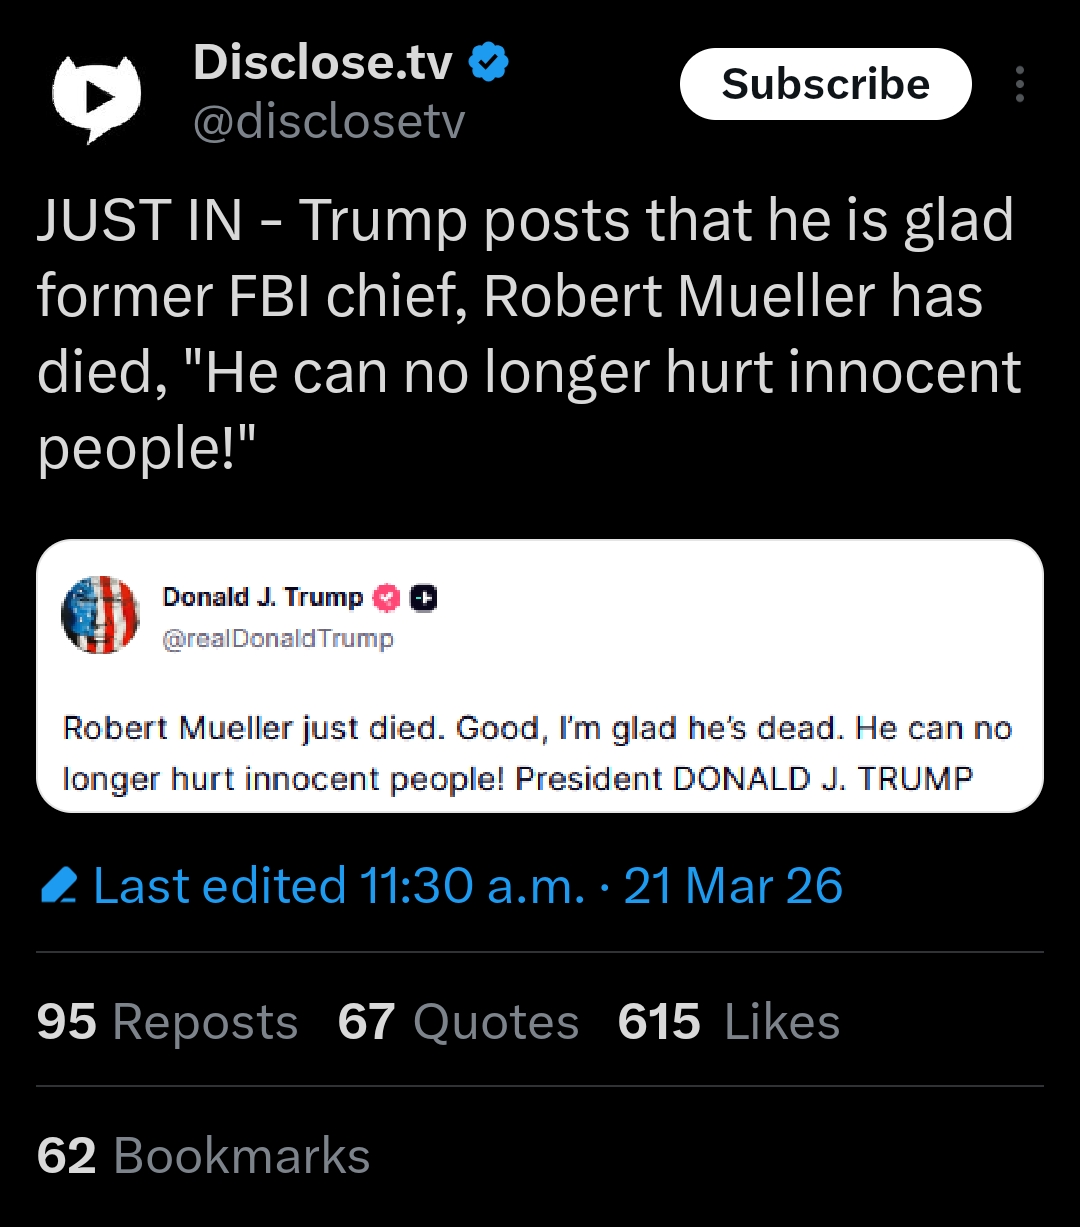Click the JUST IN tweet text
This screenshot has width=1080, height=1227.
coord(528,334)
